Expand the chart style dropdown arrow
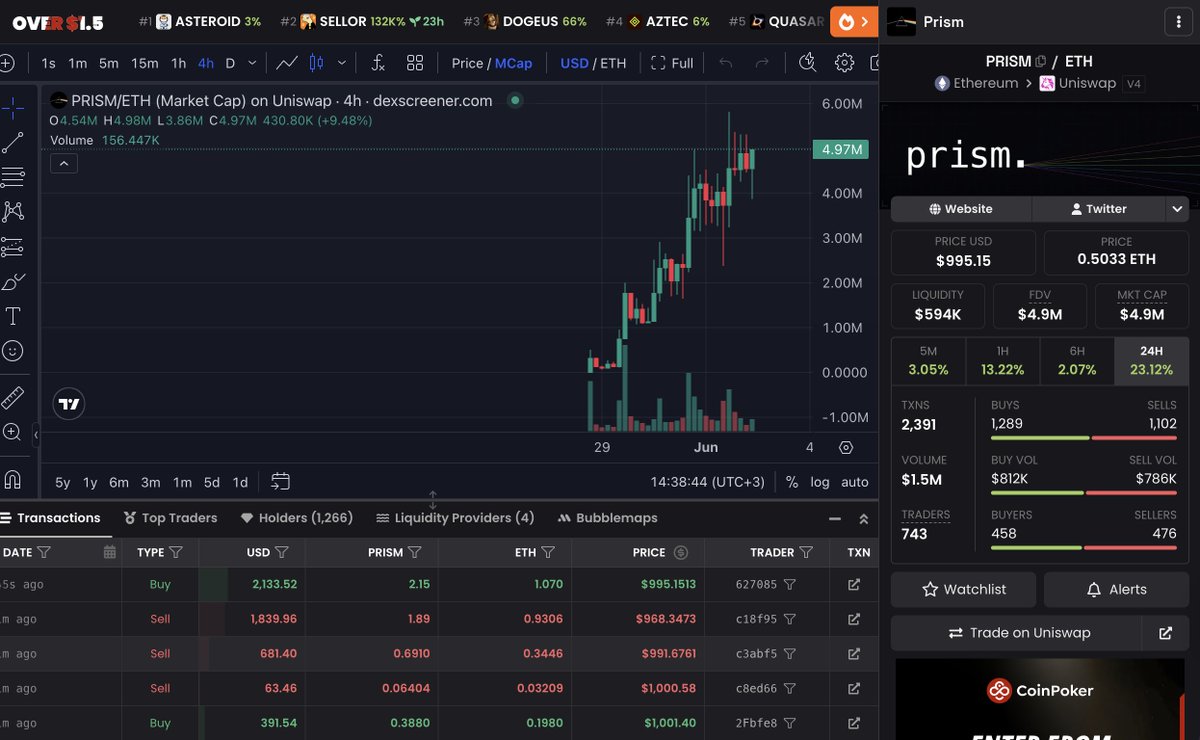Screen dimensions: 1200x740 342,63
